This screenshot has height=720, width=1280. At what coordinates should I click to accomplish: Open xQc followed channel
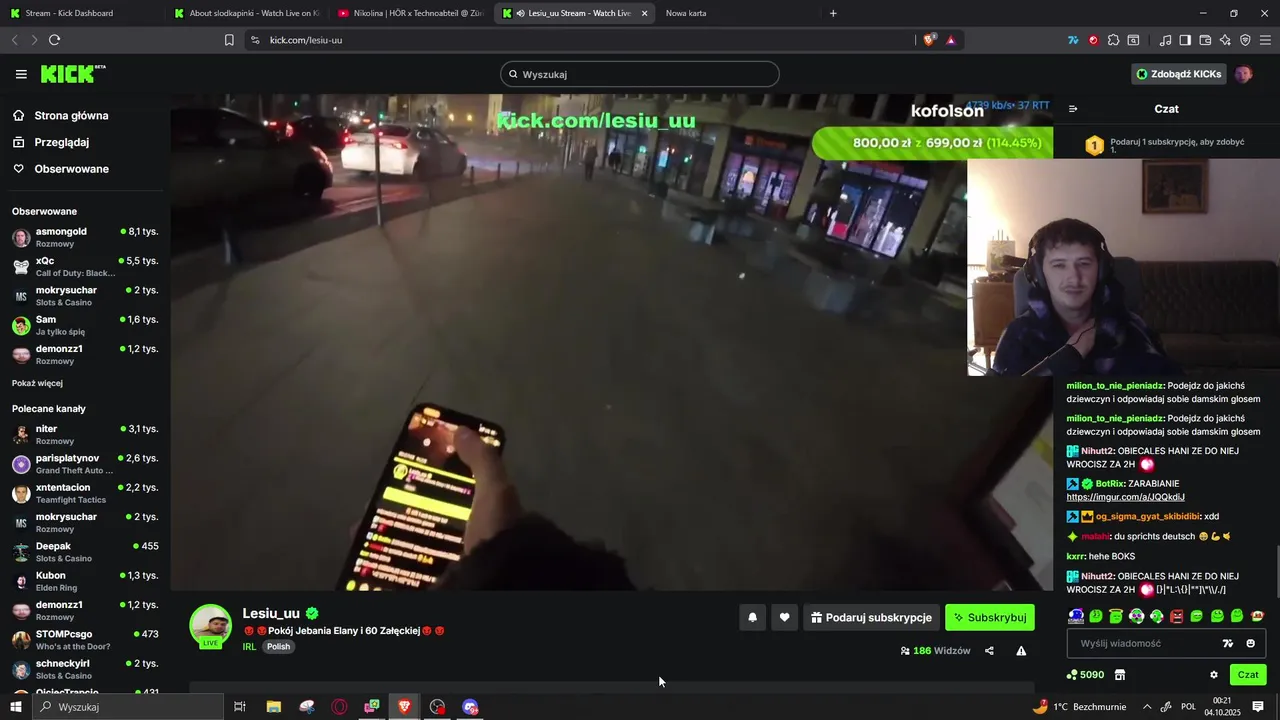pyautogui.click(x=84, y=266)
